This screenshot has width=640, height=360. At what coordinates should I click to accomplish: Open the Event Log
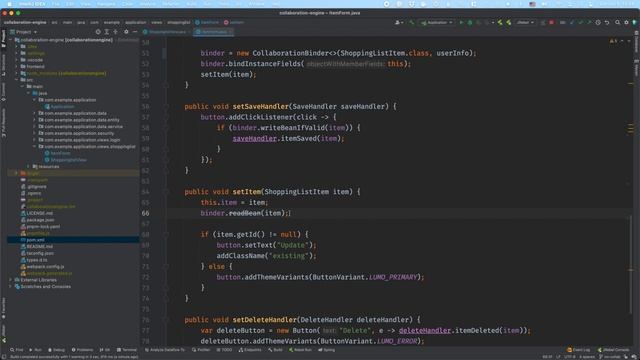[x=578, y=350]
